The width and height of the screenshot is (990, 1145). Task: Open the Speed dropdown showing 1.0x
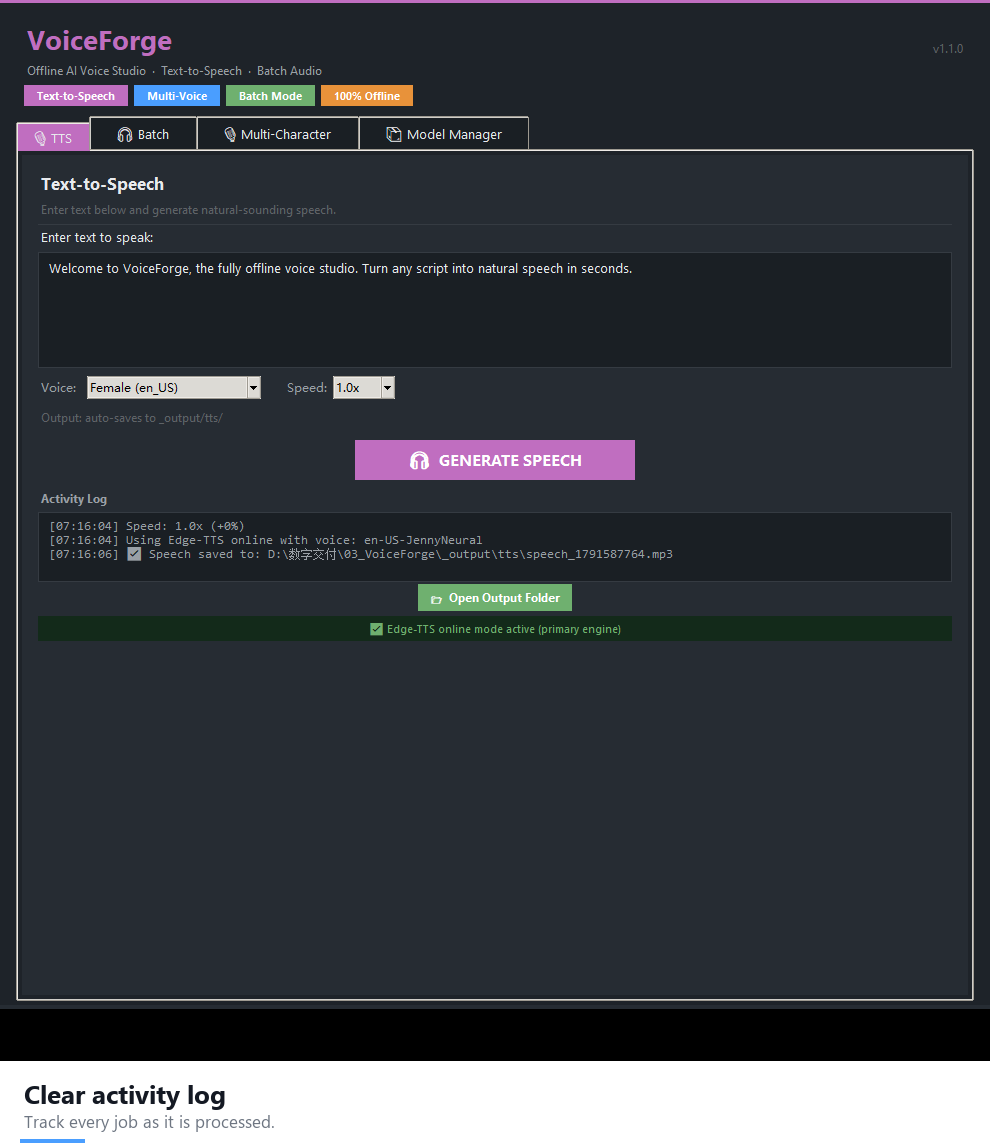(364, 388)
